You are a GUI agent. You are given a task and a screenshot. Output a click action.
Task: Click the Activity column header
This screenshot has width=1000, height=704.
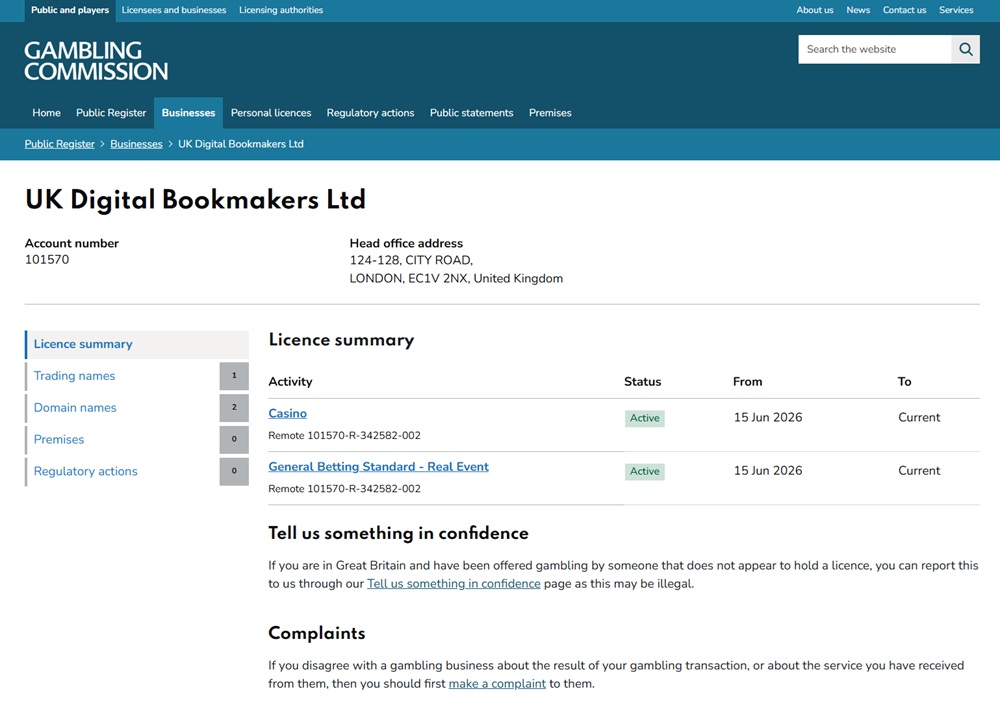pos(290,382)
